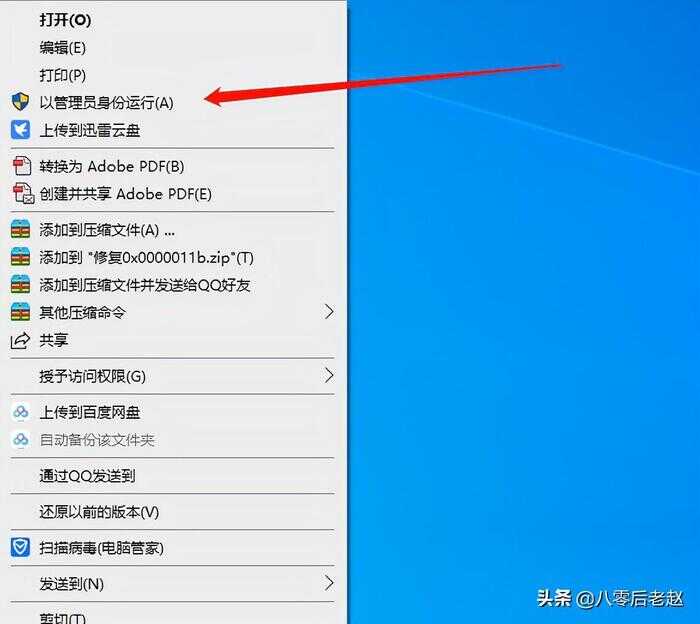Choose 编辑(E) menu entry
This screenshot has width=700, height=624.
[x=62, y=47]
